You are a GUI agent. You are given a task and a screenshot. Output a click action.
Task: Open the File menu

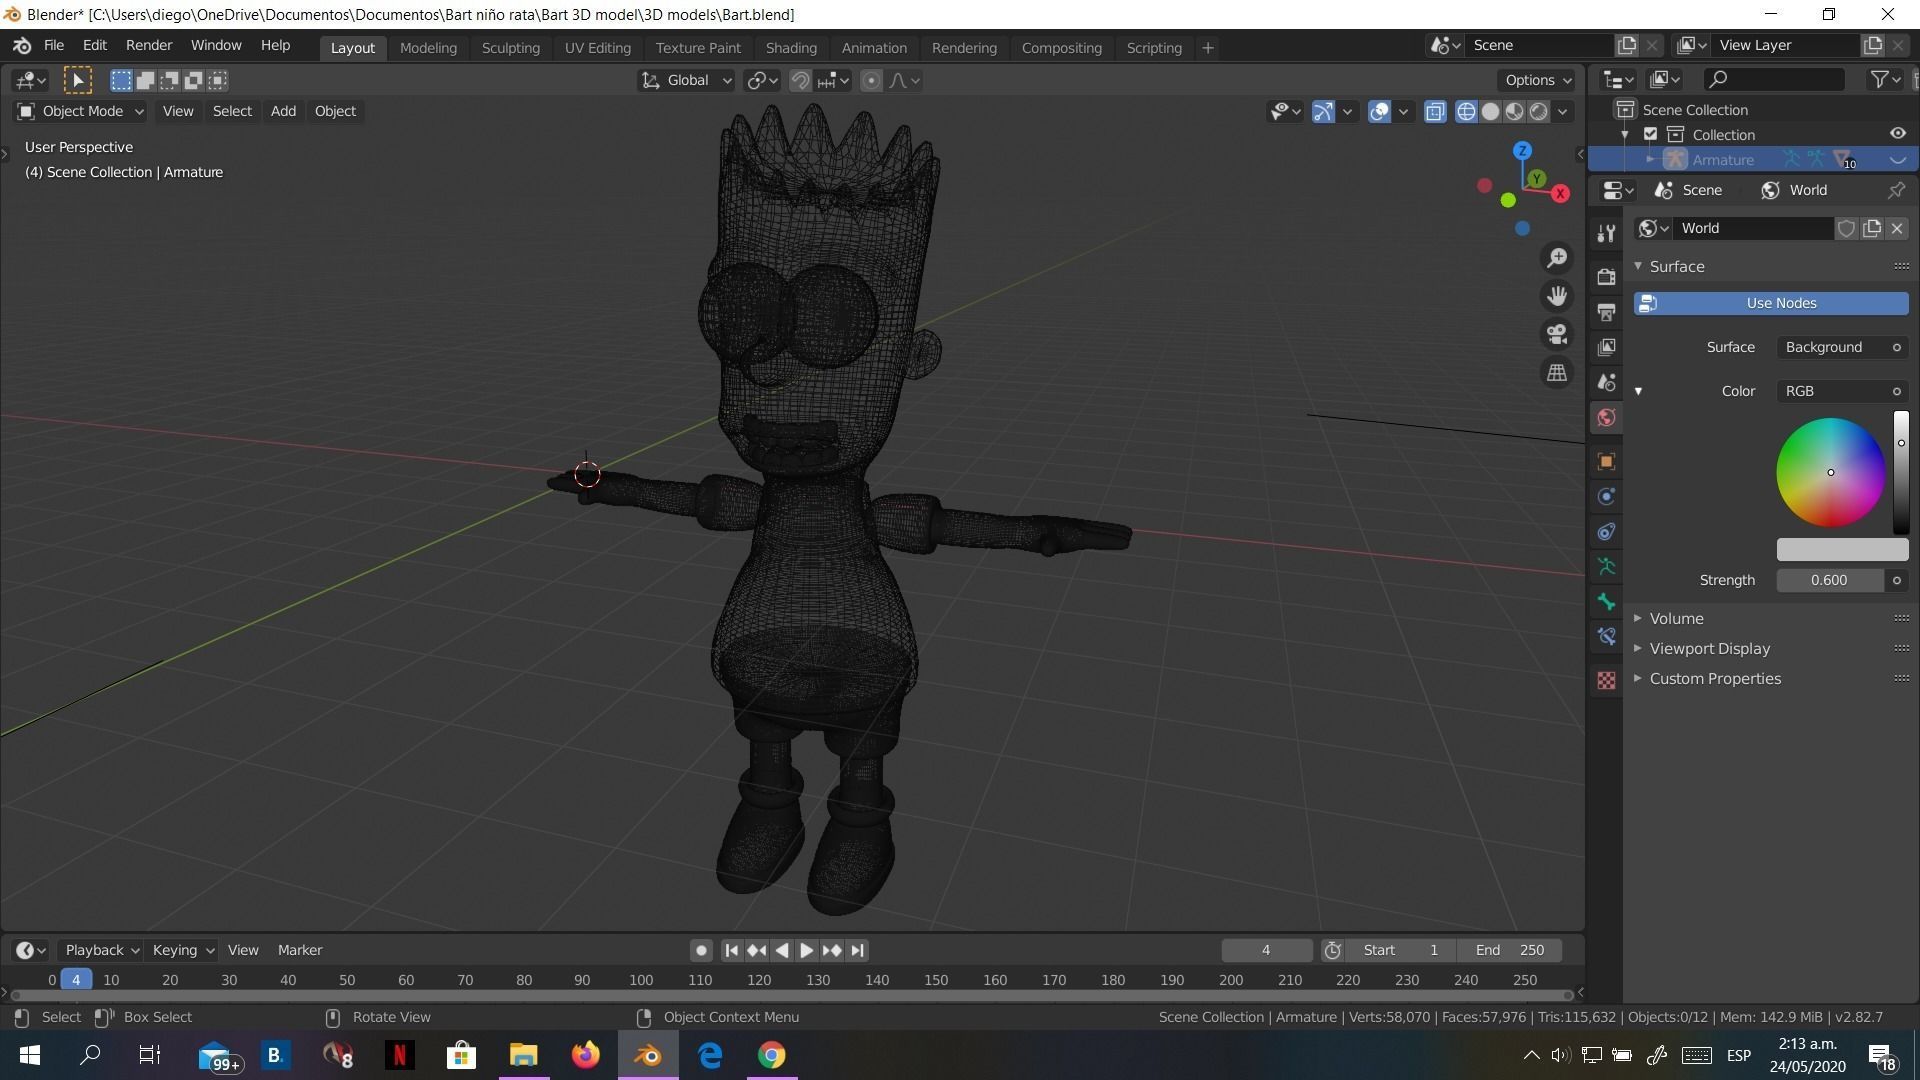(53, 46)
